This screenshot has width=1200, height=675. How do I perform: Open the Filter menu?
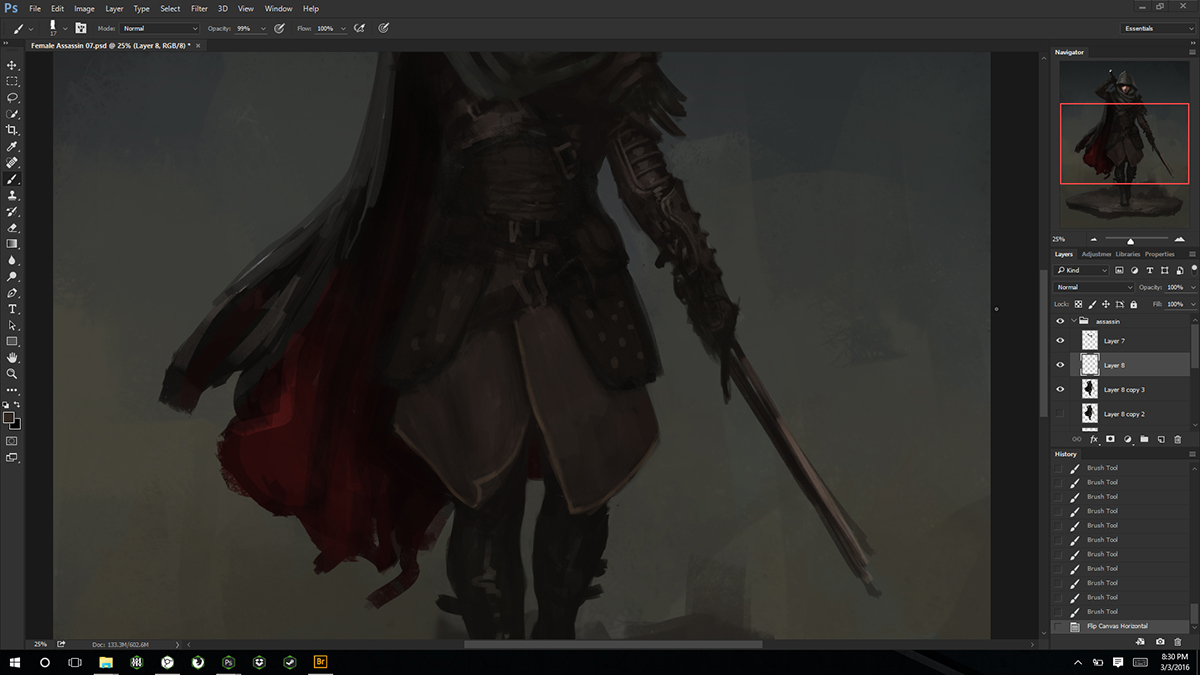click(x=199, y=8)
